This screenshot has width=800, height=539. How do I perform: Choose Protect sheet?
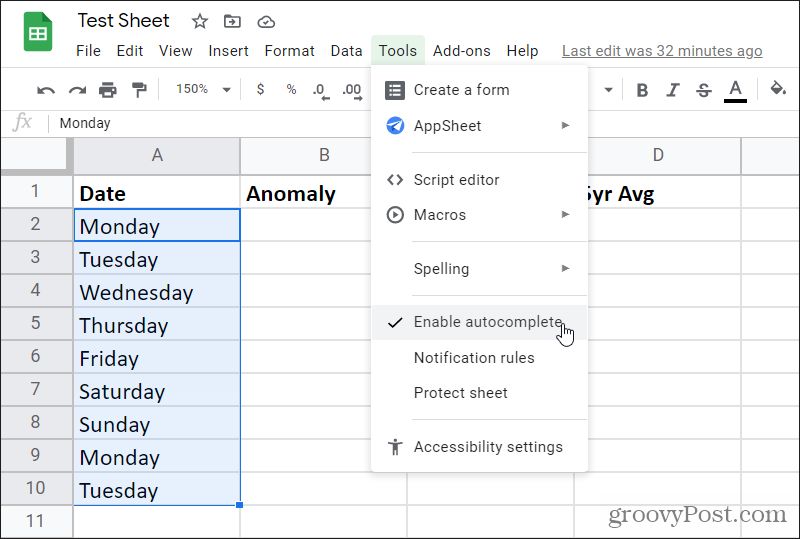click(480, 393)
